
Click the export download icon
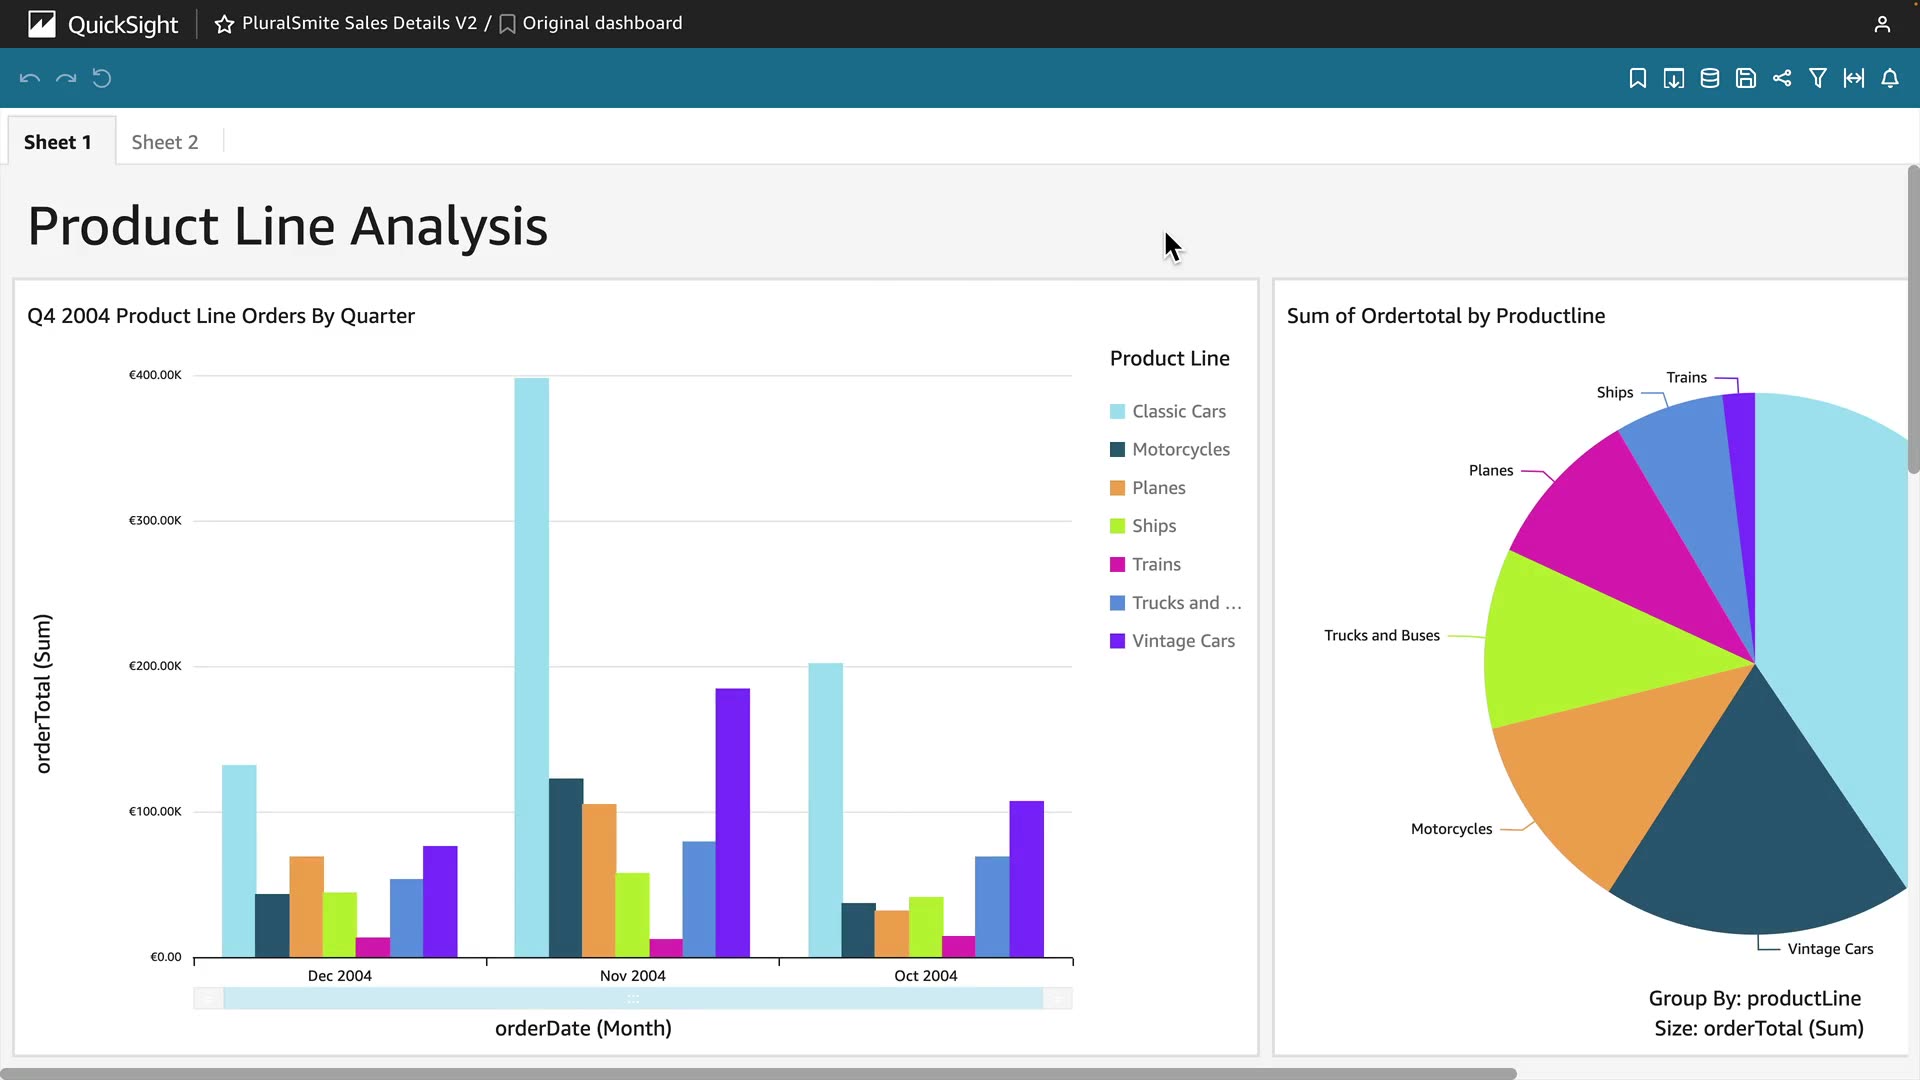point(1674,78)
